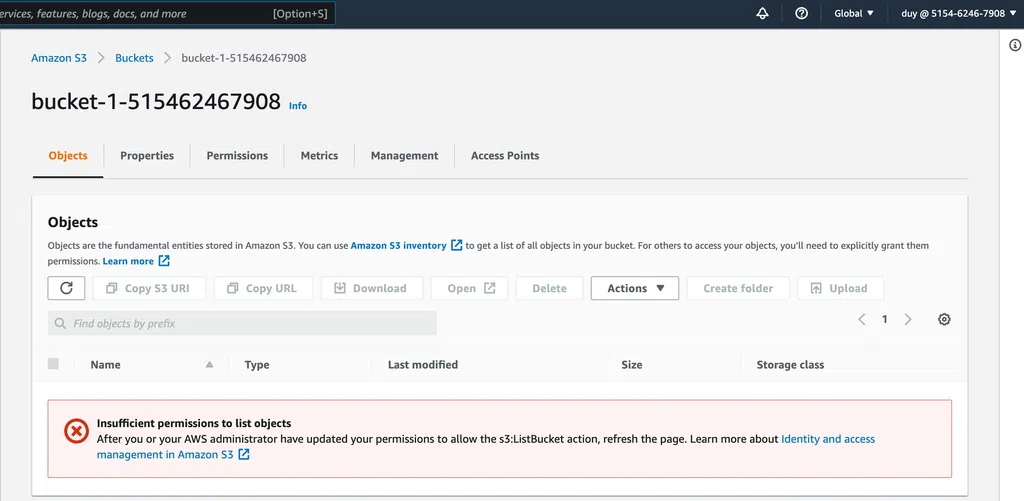Click the Open button

click(x=470, y=288)
